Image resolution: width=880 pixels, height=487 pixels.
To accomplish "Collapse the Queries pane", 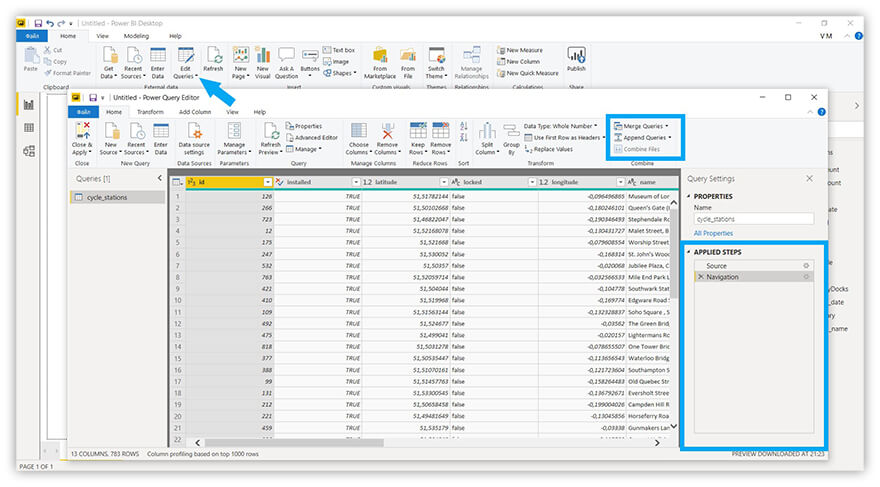I will [159, 178].
